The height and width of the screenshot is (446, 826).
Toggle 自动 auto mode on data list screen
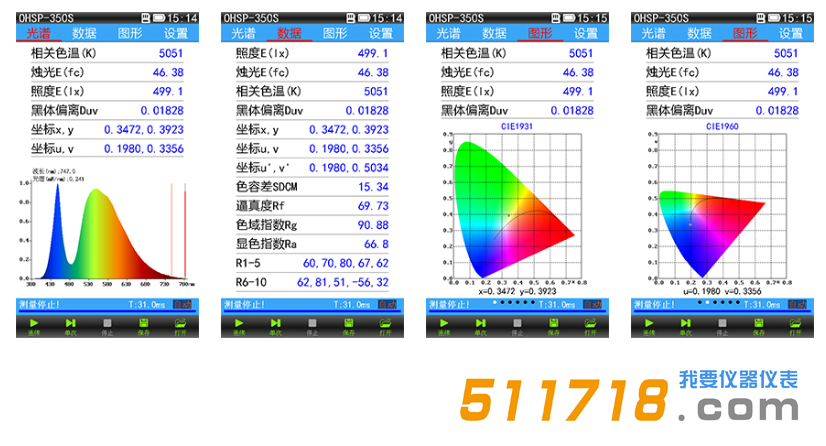389,304
